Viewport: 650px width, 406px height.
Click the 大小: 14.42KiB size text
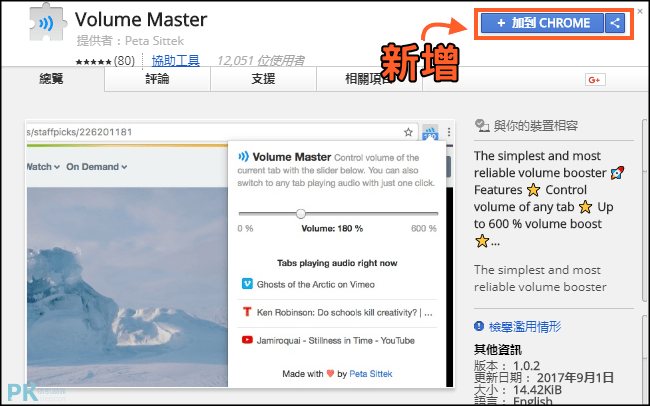click(518, 390)
